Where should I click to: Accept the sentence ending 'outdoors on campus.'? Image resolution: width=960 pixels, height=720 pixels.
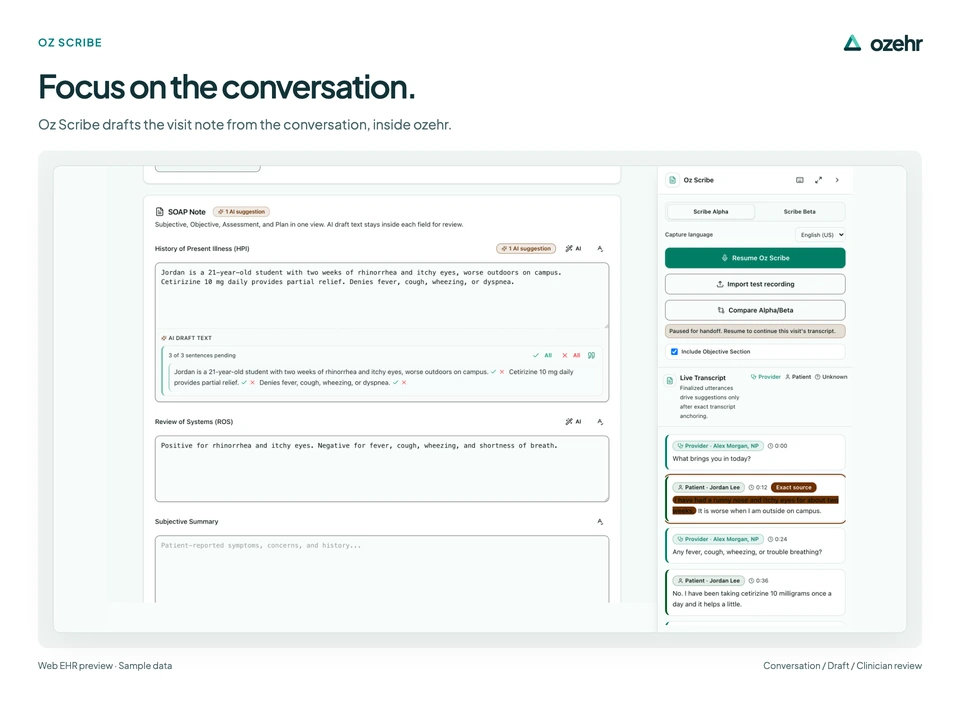click(x=493, y=372)
